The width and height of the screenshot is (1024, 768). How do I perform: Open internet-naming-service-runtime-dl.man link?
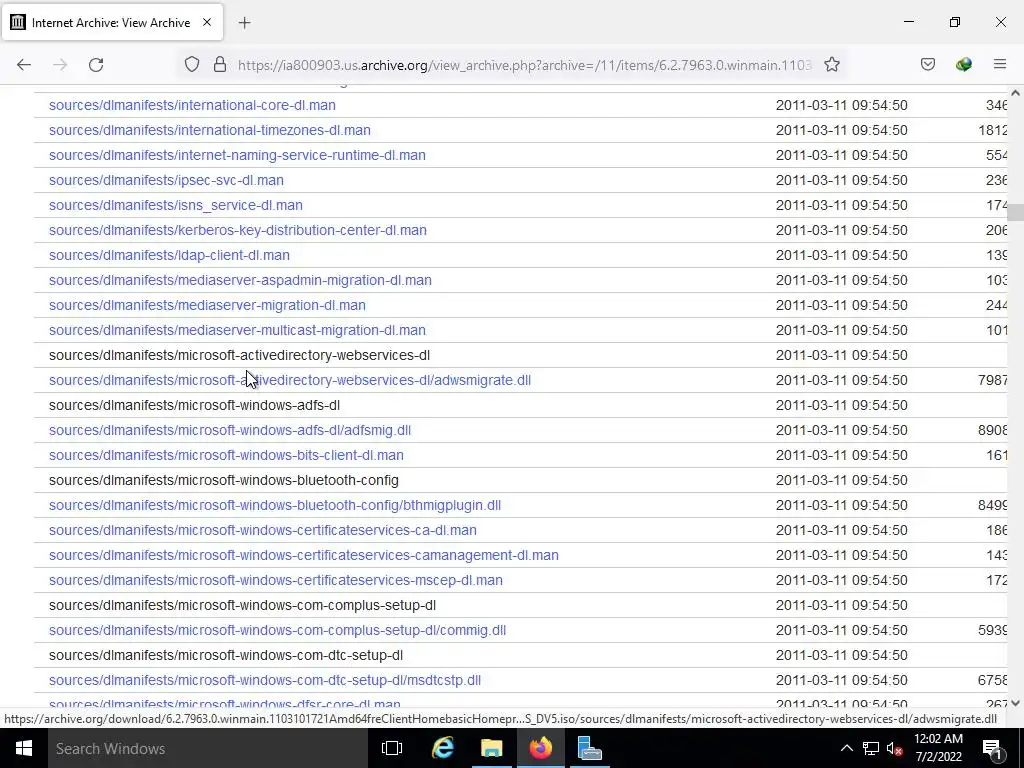tap(237, 155)
